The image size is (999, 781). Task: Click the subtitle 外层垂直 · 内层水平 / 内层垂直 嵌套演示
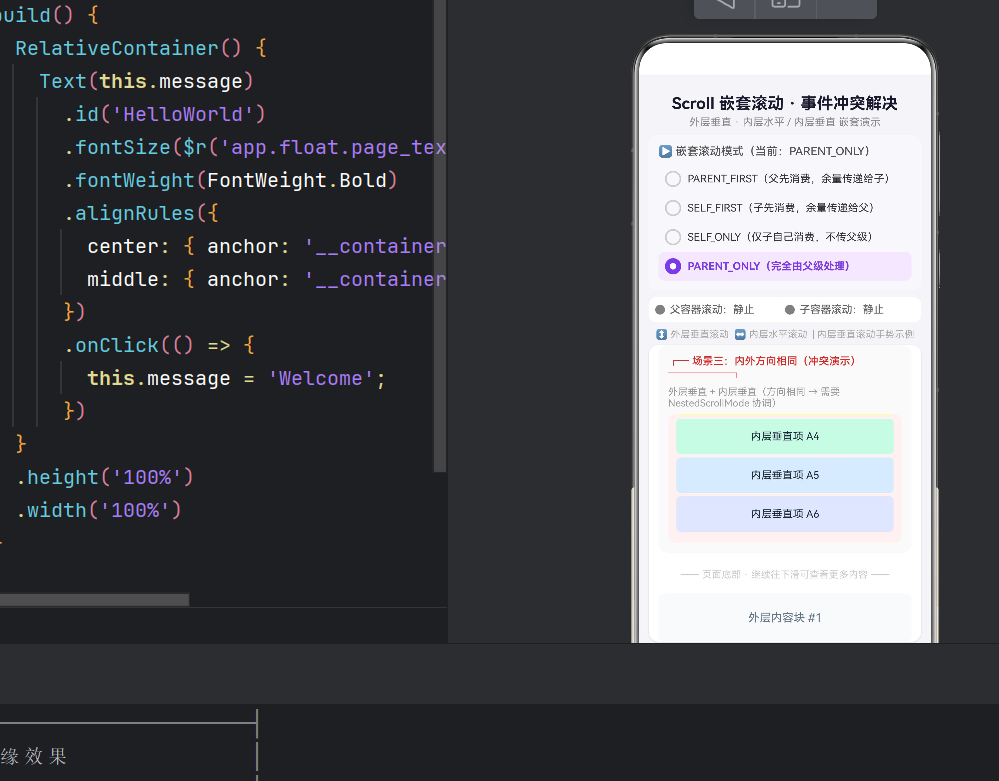(x=784, y=122)
